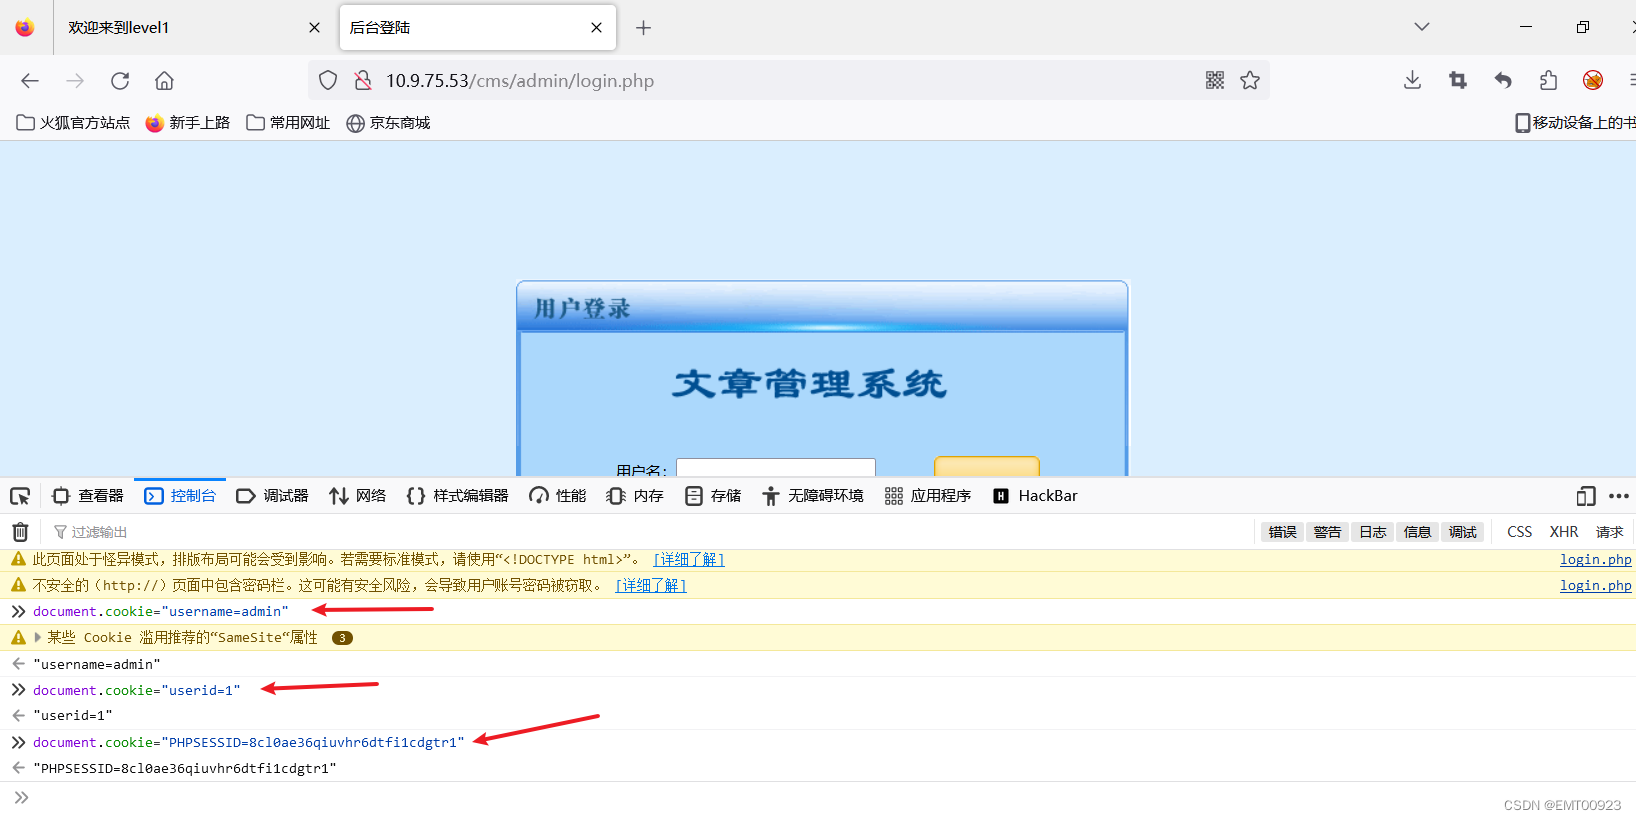Select the document.cookie="userid=1" console line

click(137, 690)
